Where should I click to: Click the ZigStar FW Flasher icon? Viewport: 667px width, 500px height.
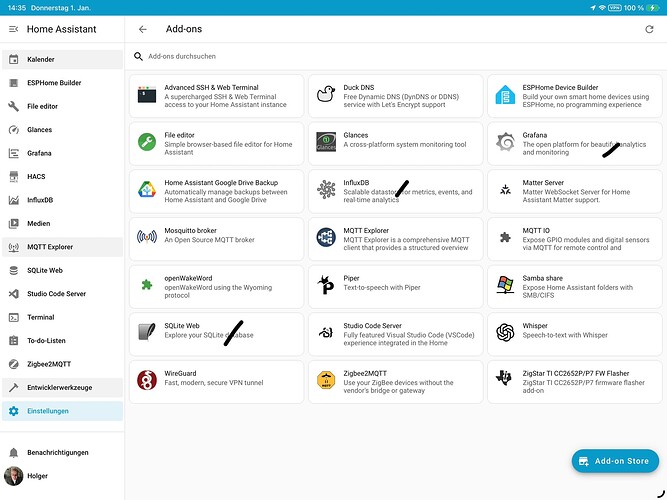505,379
